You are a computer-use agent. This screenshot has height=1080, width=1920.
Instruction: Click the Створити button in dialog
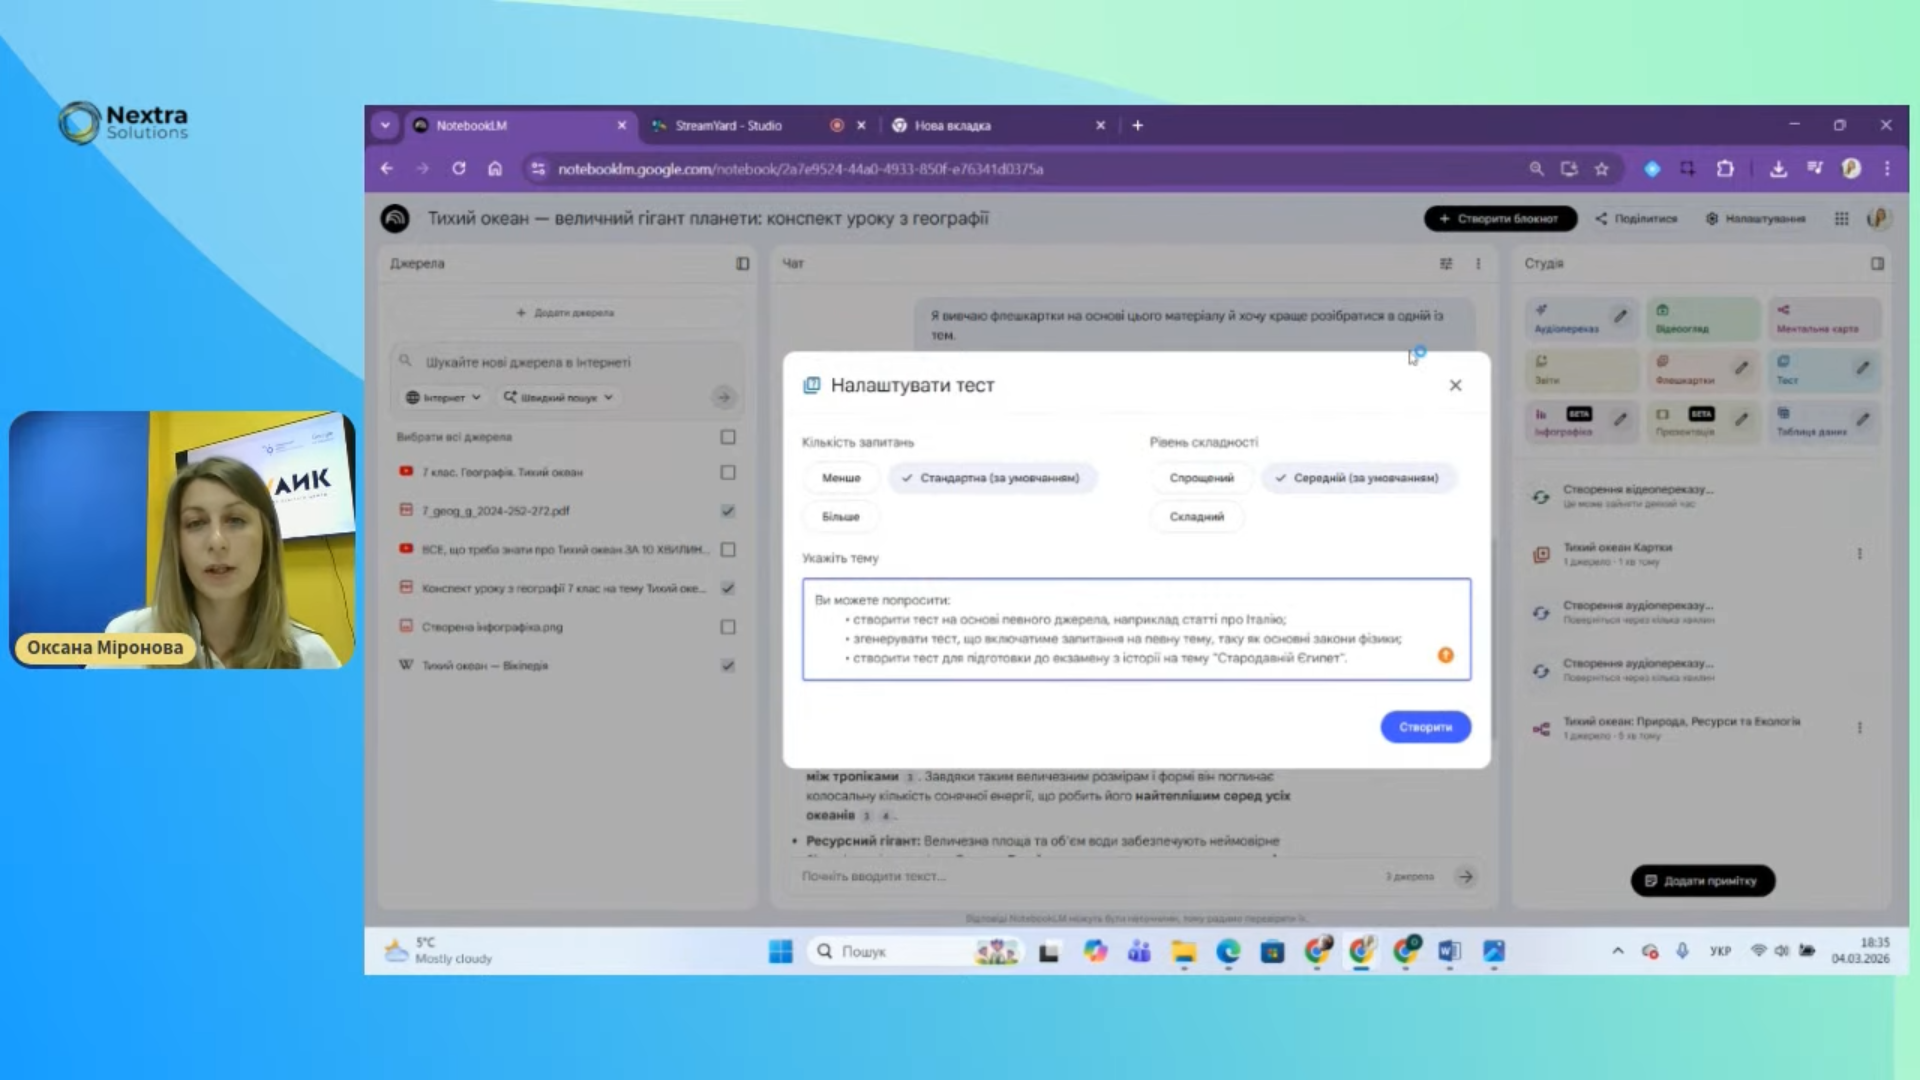(x=1425, y=727)
